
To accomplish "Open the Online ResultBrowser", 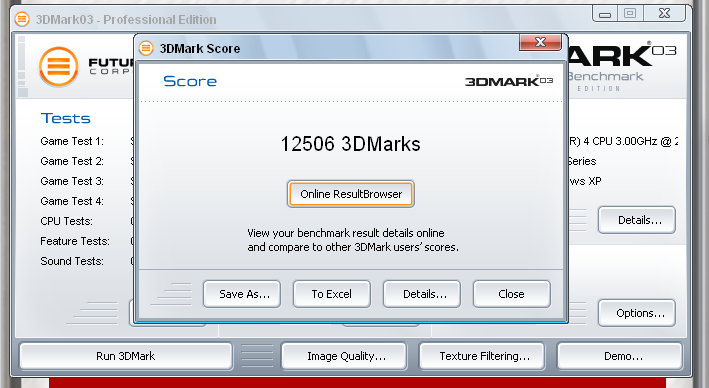I will coord(351,194).
